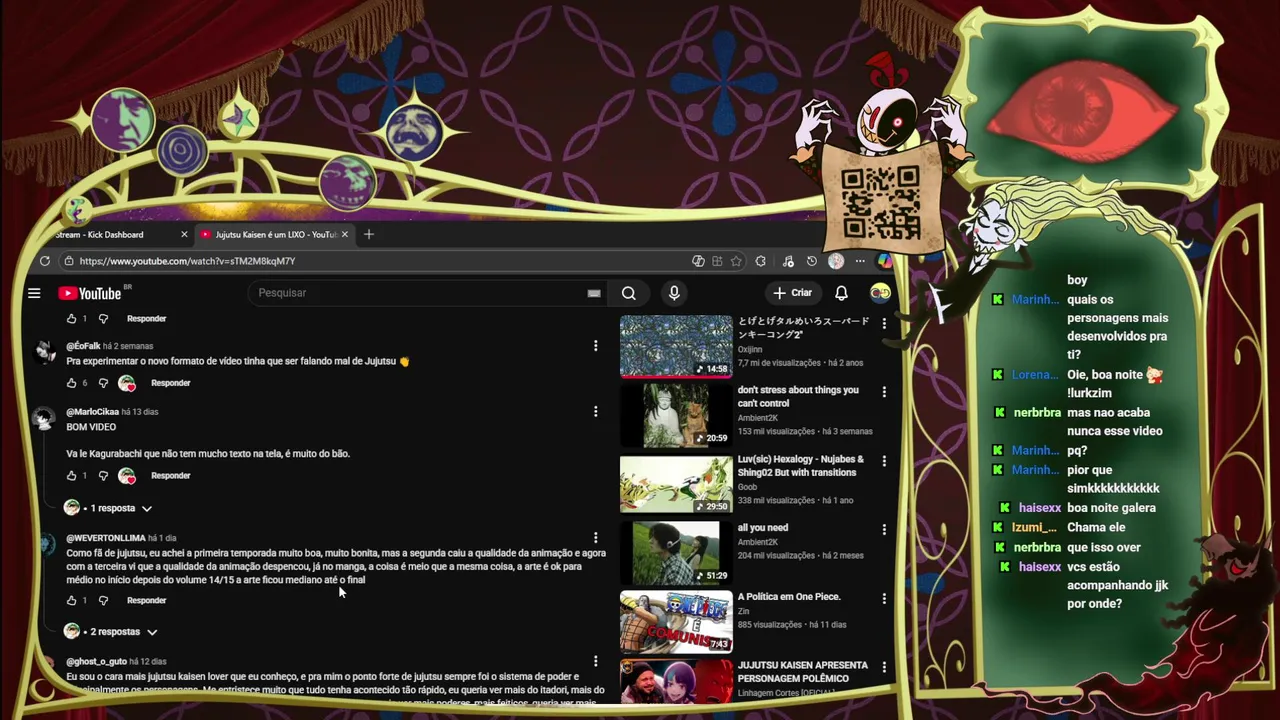Viewport: 1280px width, 720px height.
Task: Click Responder on the topmost comment
Action: (146, 319)
